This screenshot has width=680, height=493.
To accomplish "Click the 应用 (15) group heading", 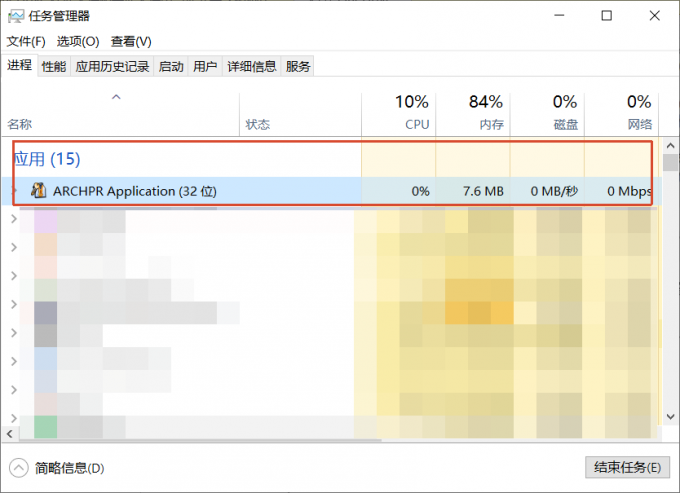I will (47, 159).
